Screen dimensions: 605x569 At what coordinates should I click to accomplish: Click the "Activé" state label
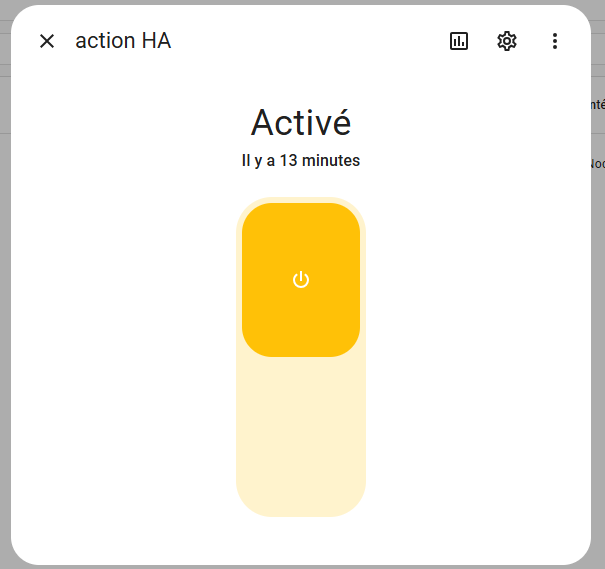(301, 122)
